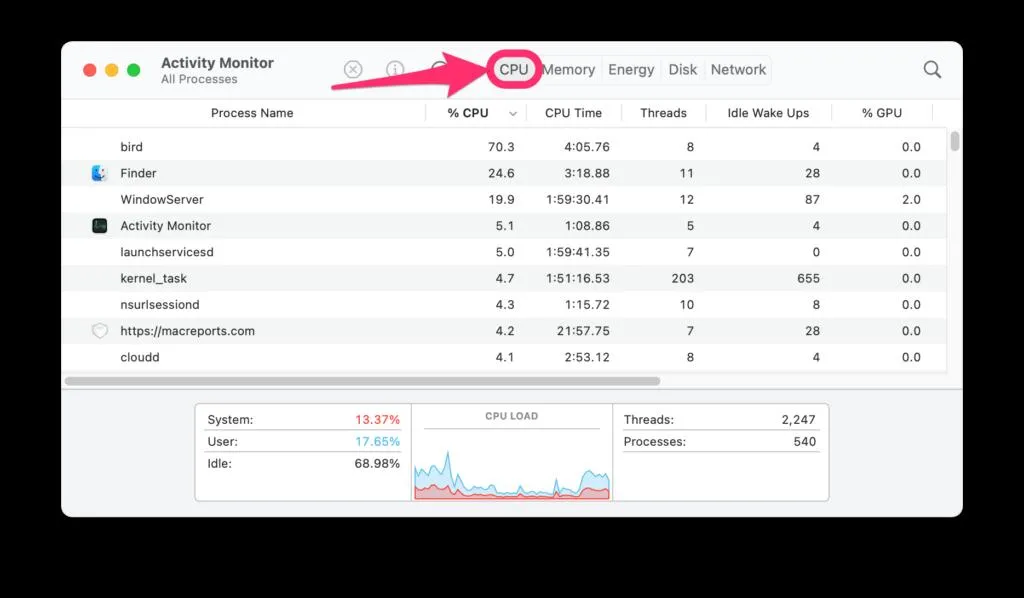Click the 2.0 GPU value for WindowServer
The width and height of the screenshot is (1024, 598).
point(911,200)
